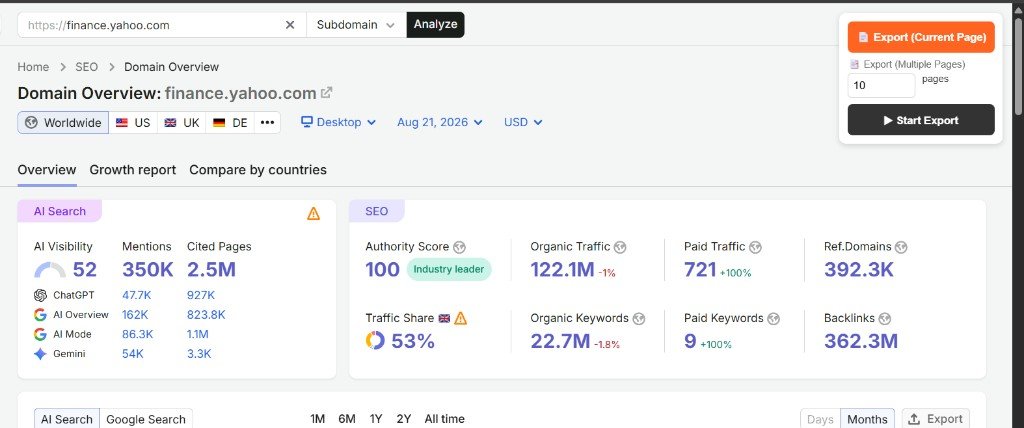Screen dimensions: 1024x428
Task: Select the UK country database
Action: [x=182, y=122]
